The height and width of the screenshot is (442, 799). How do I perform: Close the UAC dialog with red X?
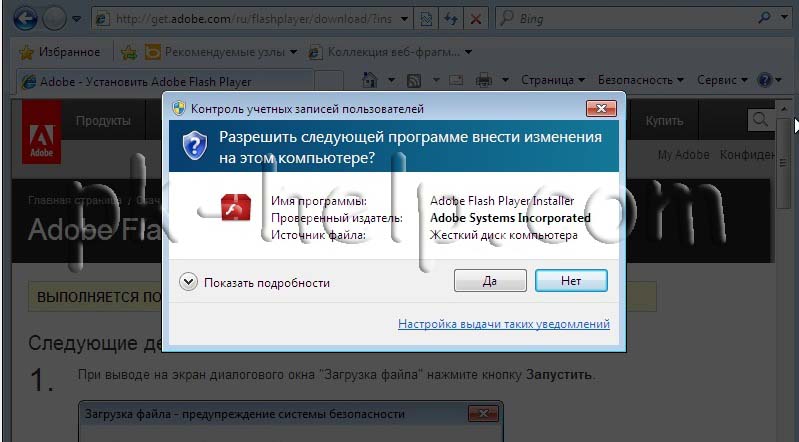601,108
